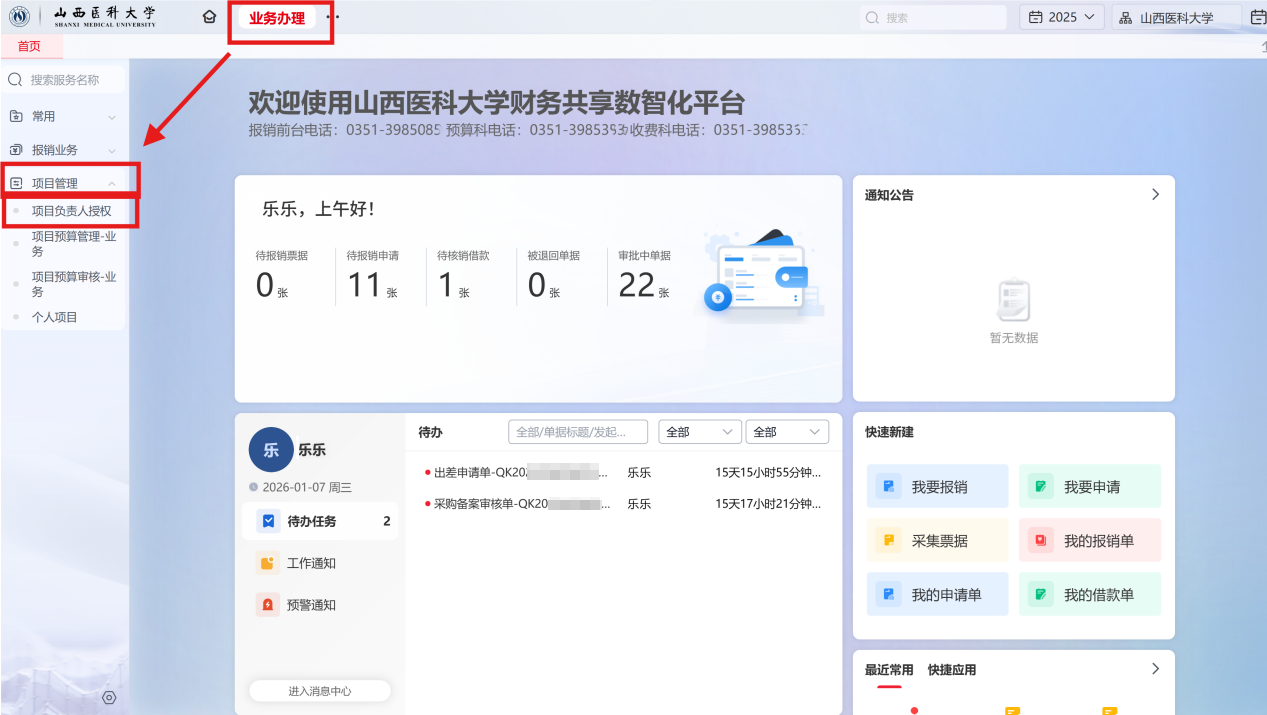The image size is (1267, 715).
Task: Click the 业务办理 top menu tab
Action: click(x=277, y=18)
